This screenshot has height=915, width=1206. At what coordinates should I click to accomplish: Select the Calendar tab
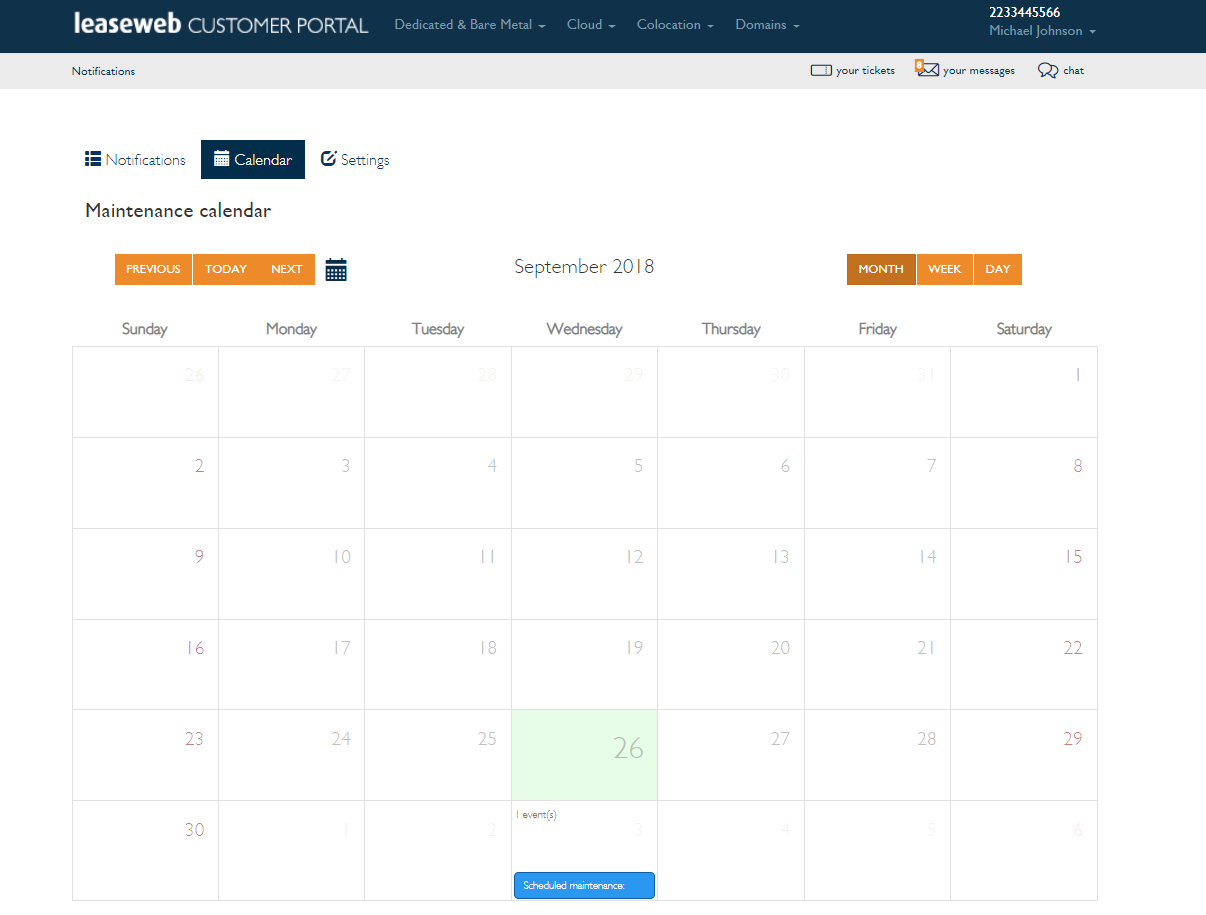click(253, 160)
